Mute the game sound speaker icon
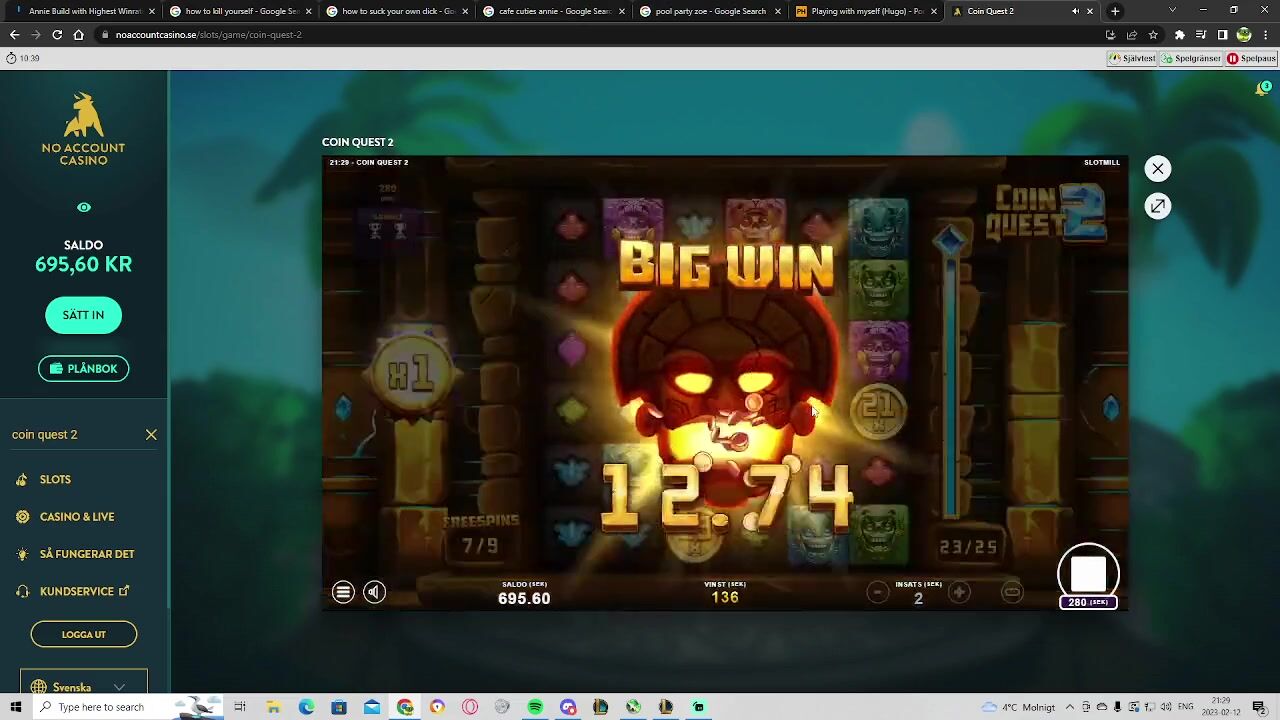Image resolution: width=1280 pixels, height=720 pixels. (x=374, y=593)
